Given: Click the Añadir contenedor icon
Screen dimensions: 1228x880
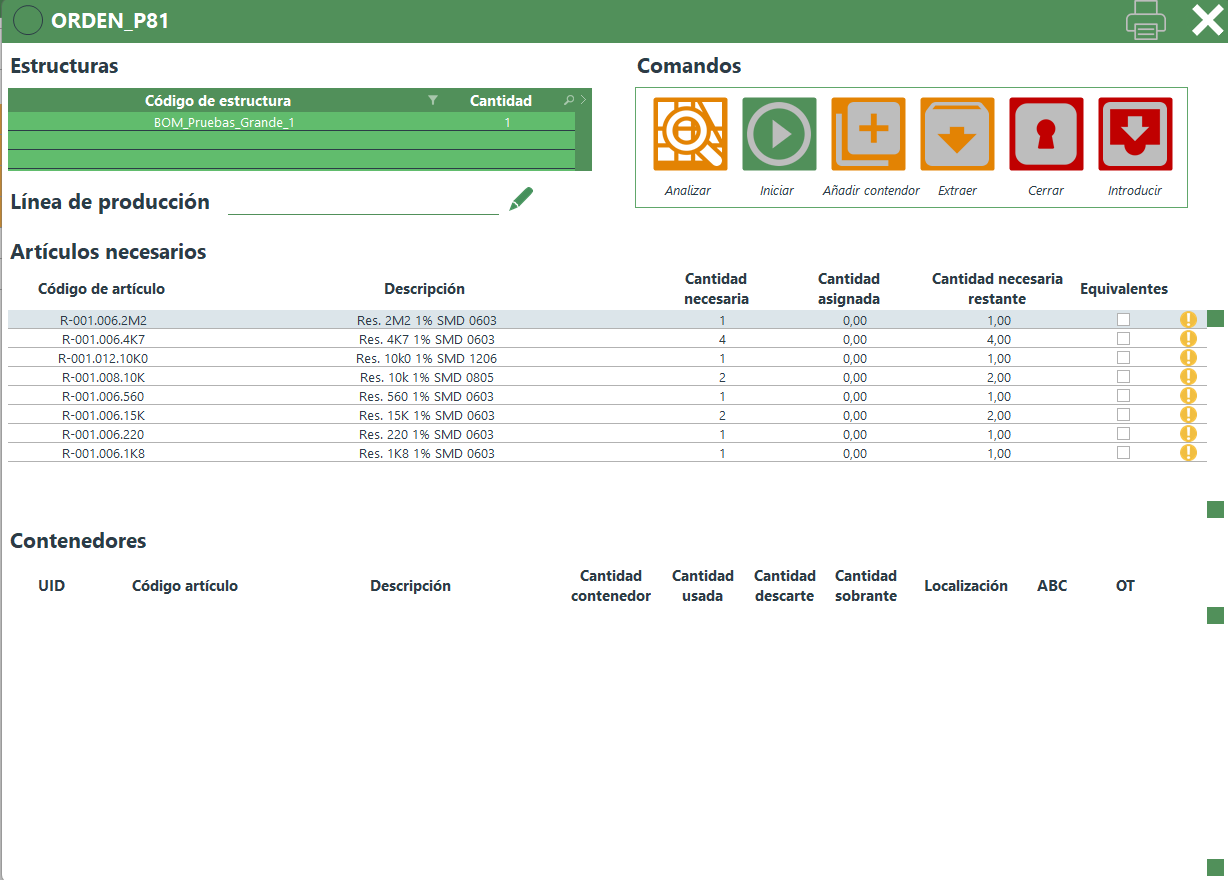Looking at the screenshot, I should (868, 134).
